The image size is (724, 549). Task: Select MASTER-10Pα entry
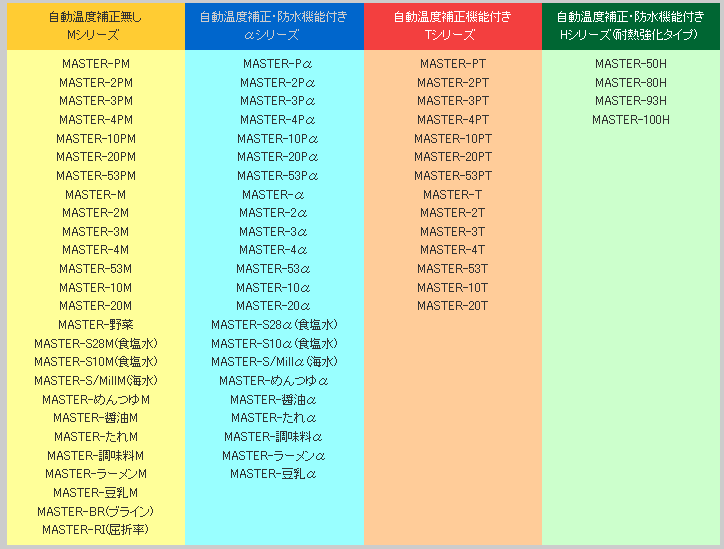tap(278, 139)
